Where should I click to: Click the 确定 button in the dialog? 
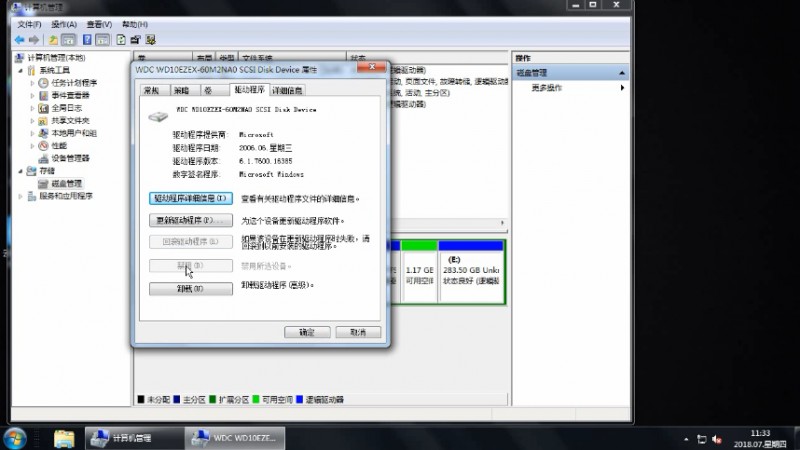[x=307, y=332]
